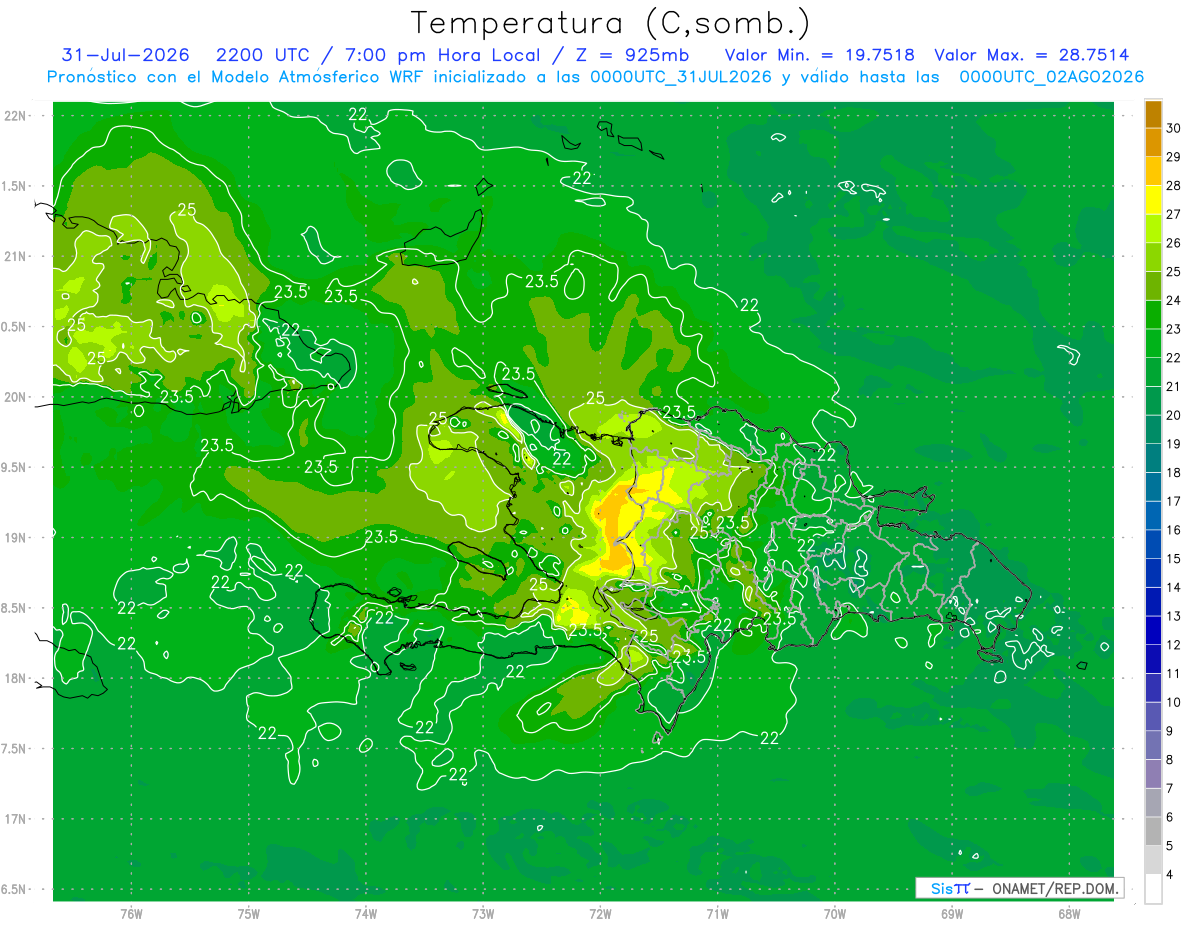Click the '17N' latitude label
Image resolution: width=1200 pixels, height=927 pixels.
pos(14,819)
